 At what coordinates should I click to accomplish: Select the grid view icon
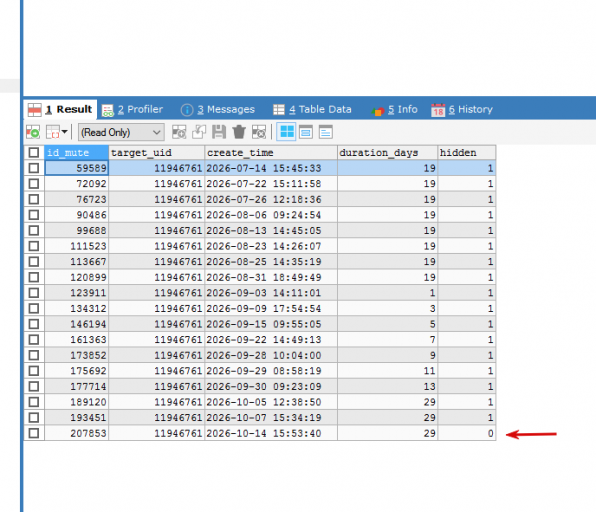[x=286, y=132]
